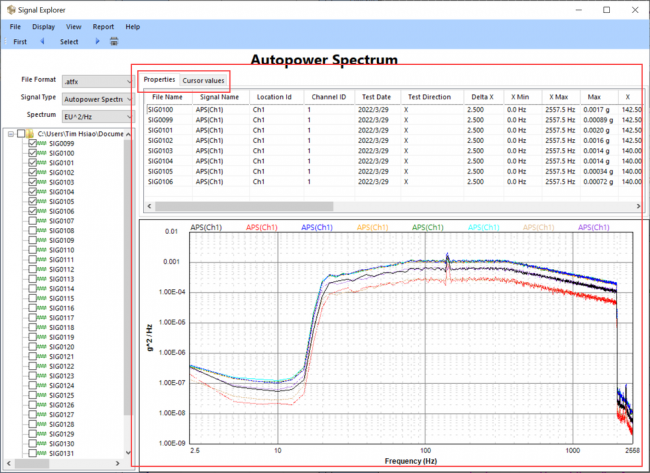This screenshot has width=650, height=473.
Task: Click the print icon in toolbar
Action: [x=113, y=42]
